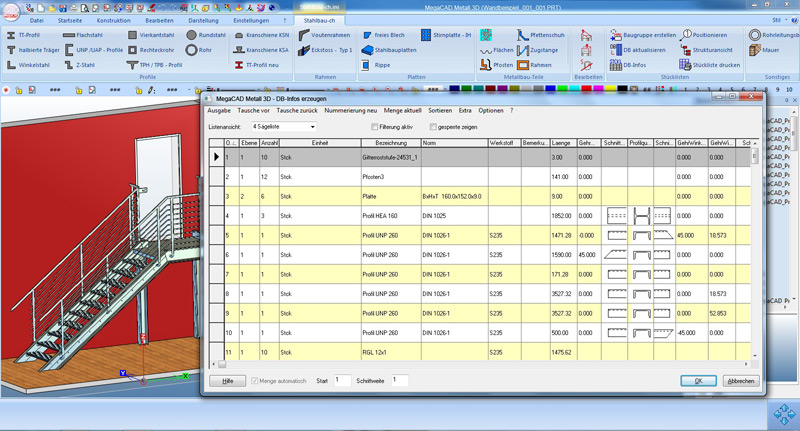This screenshot has height=431, width=800.
Task: Click the OK button
Action: [x=697, y=381]
